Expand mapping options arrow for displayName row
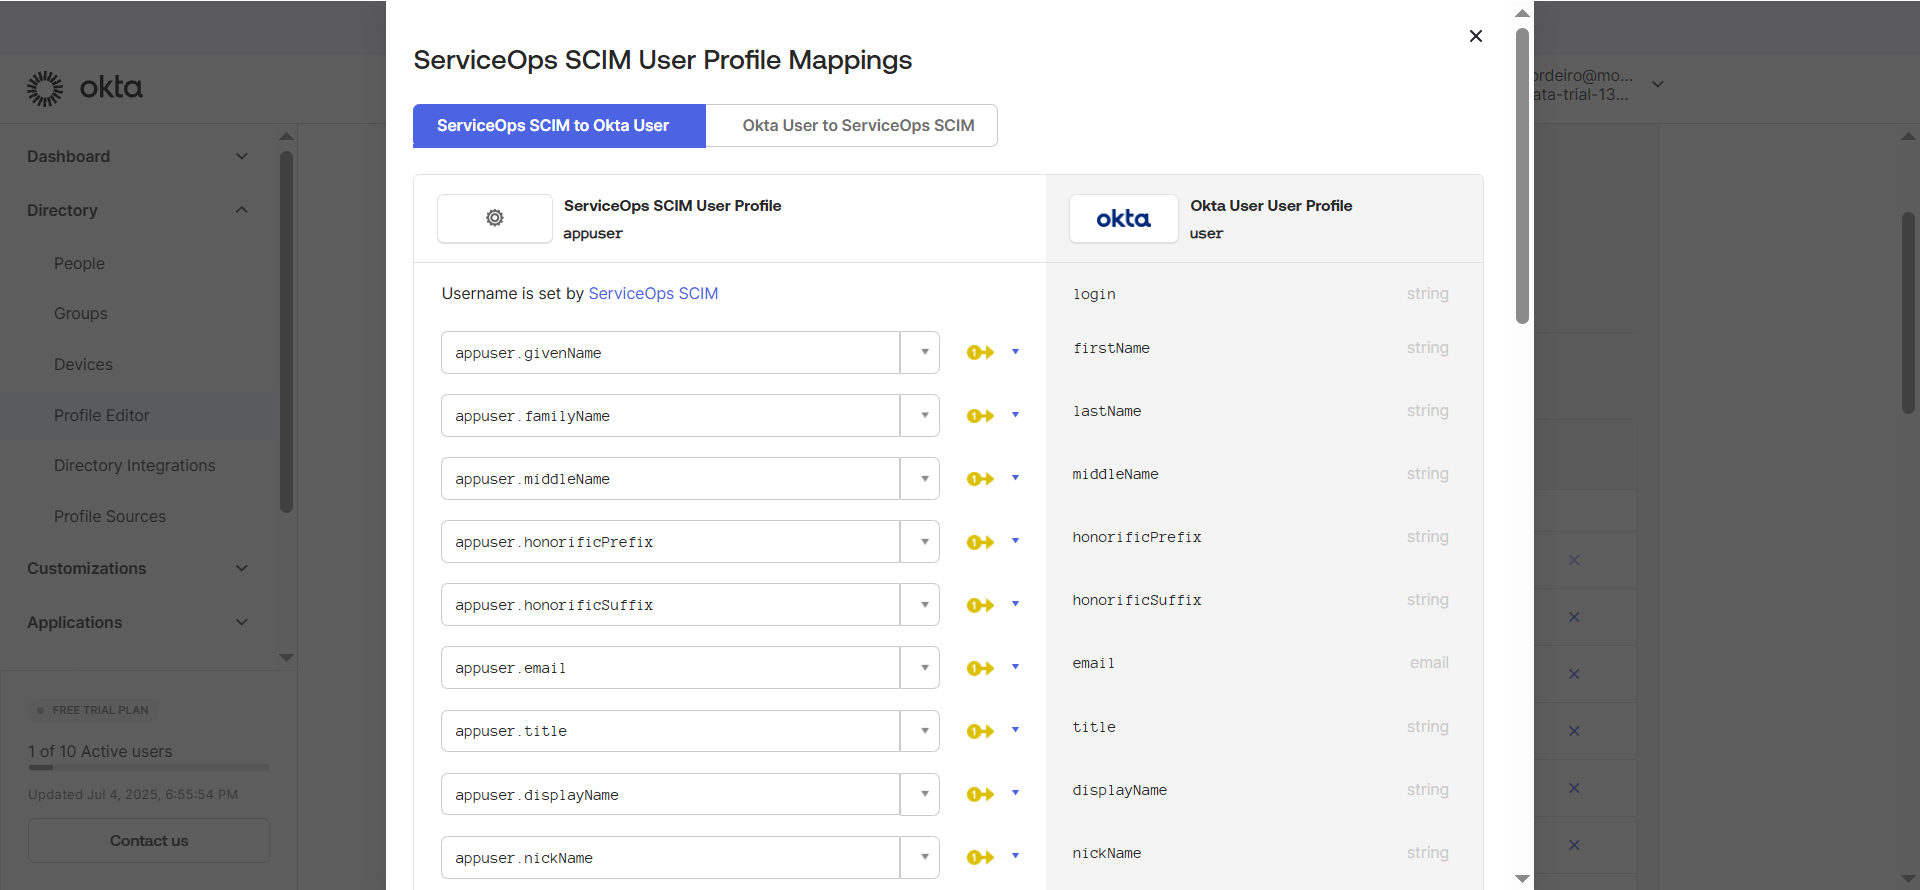The image size is (1920, 890). 1016,794
